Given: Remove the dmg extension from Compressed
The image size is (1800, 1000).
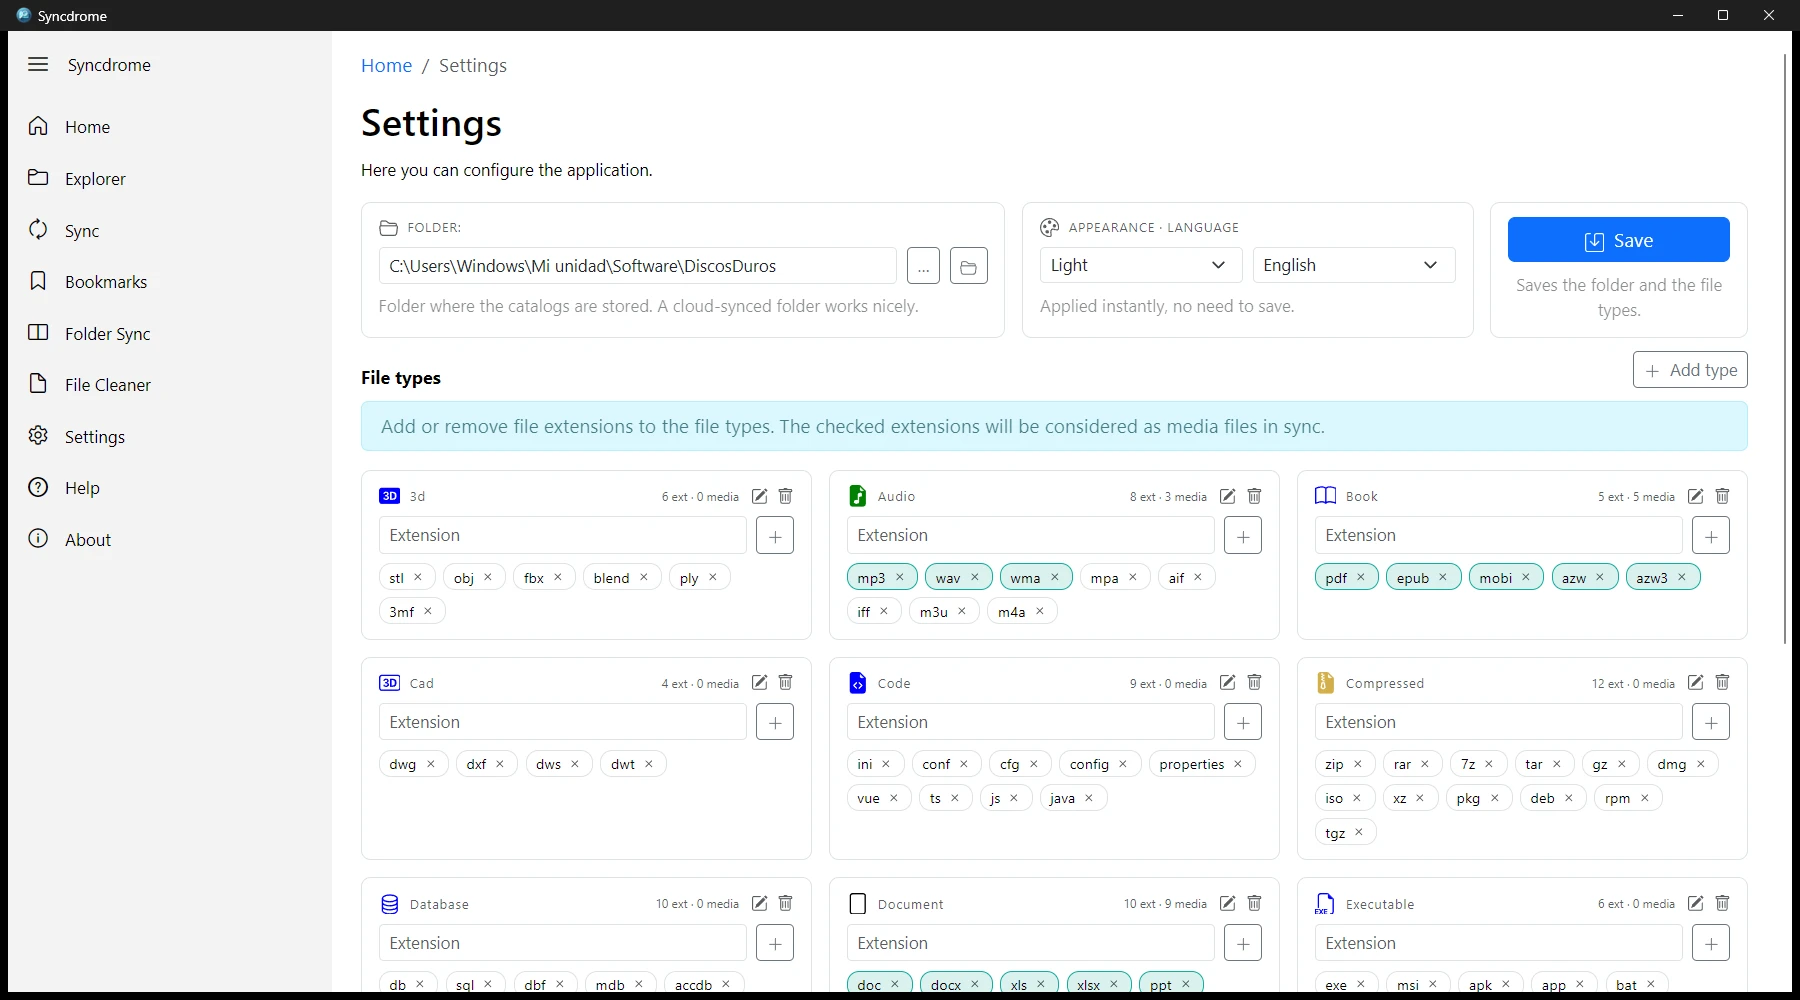Looking at the screenshot, I should tap(1701, 764).
